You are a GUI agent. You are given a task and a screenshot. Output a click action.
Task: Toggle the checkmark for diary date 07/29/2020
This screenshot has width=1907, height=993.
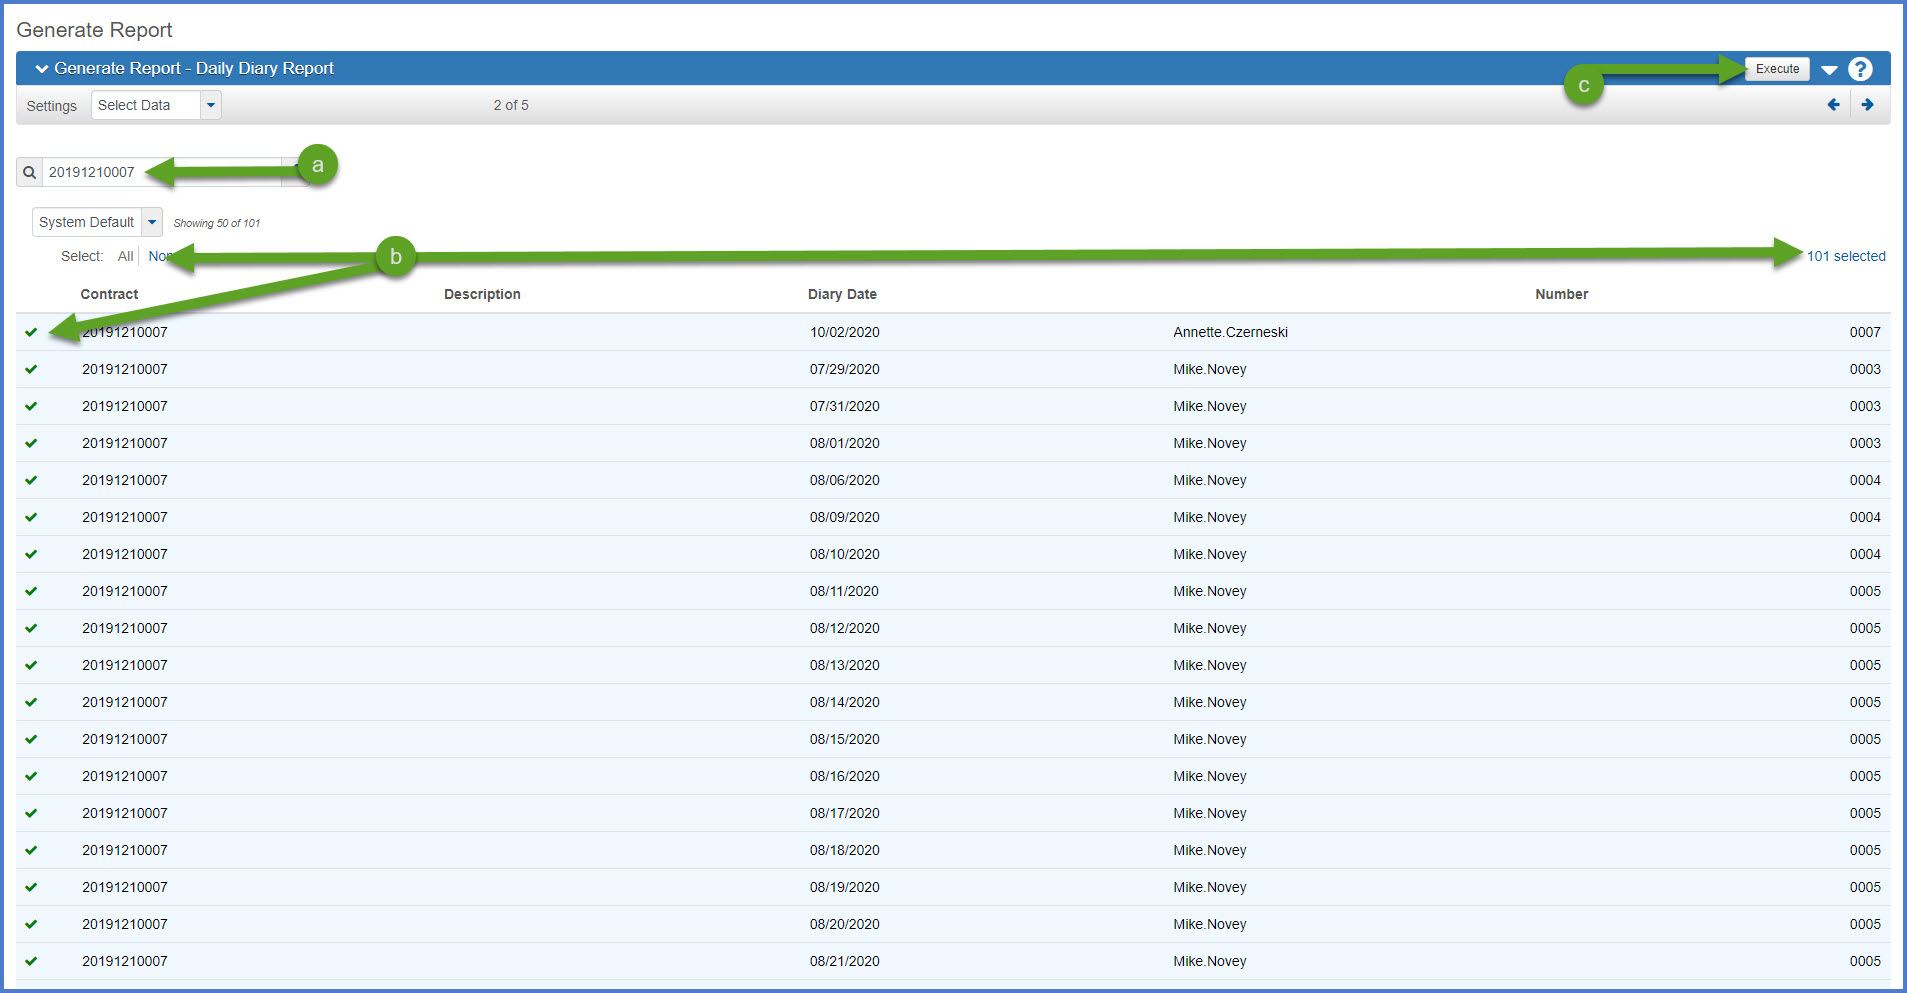[31, 369]
